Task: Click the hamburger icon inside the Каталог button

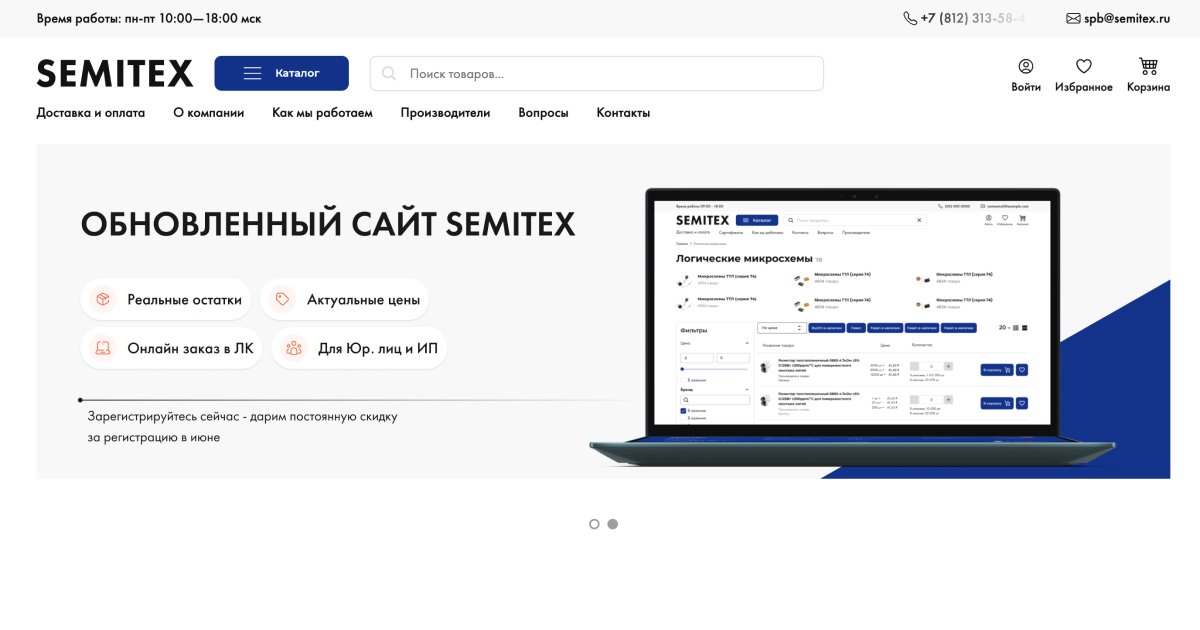Action: coord(252,72)
